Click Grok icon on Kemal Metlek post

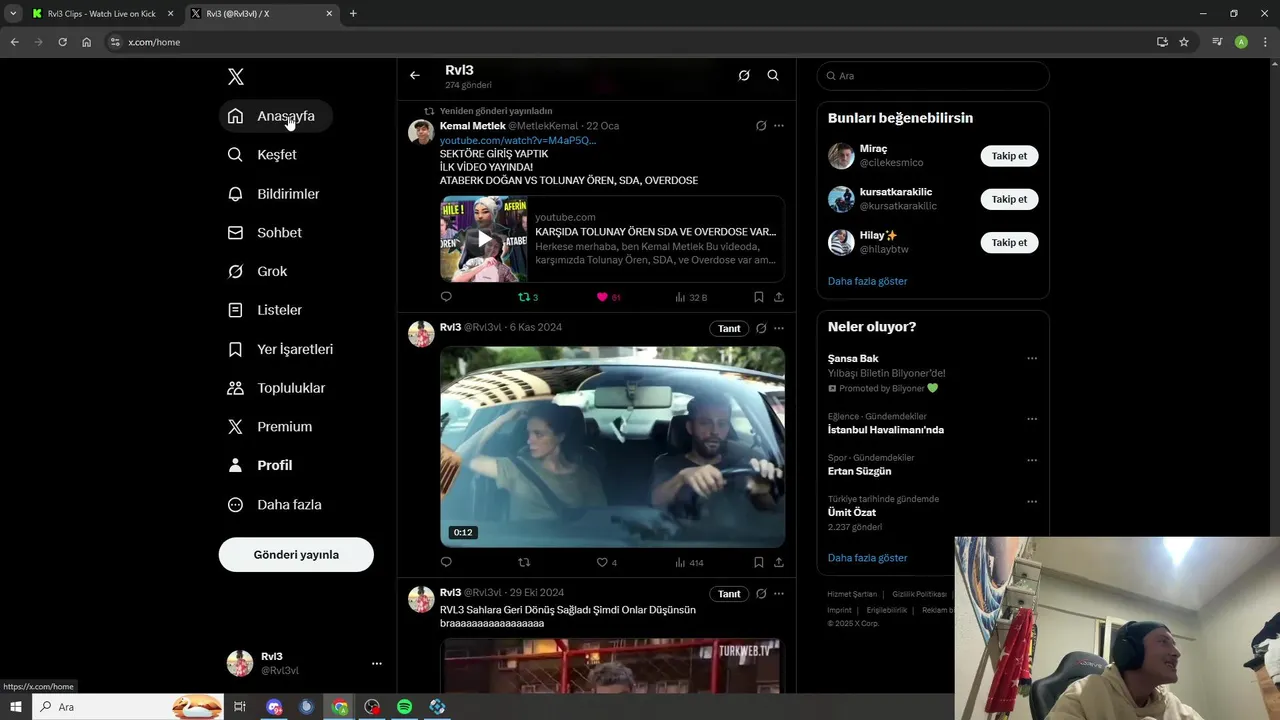[761, 126]
